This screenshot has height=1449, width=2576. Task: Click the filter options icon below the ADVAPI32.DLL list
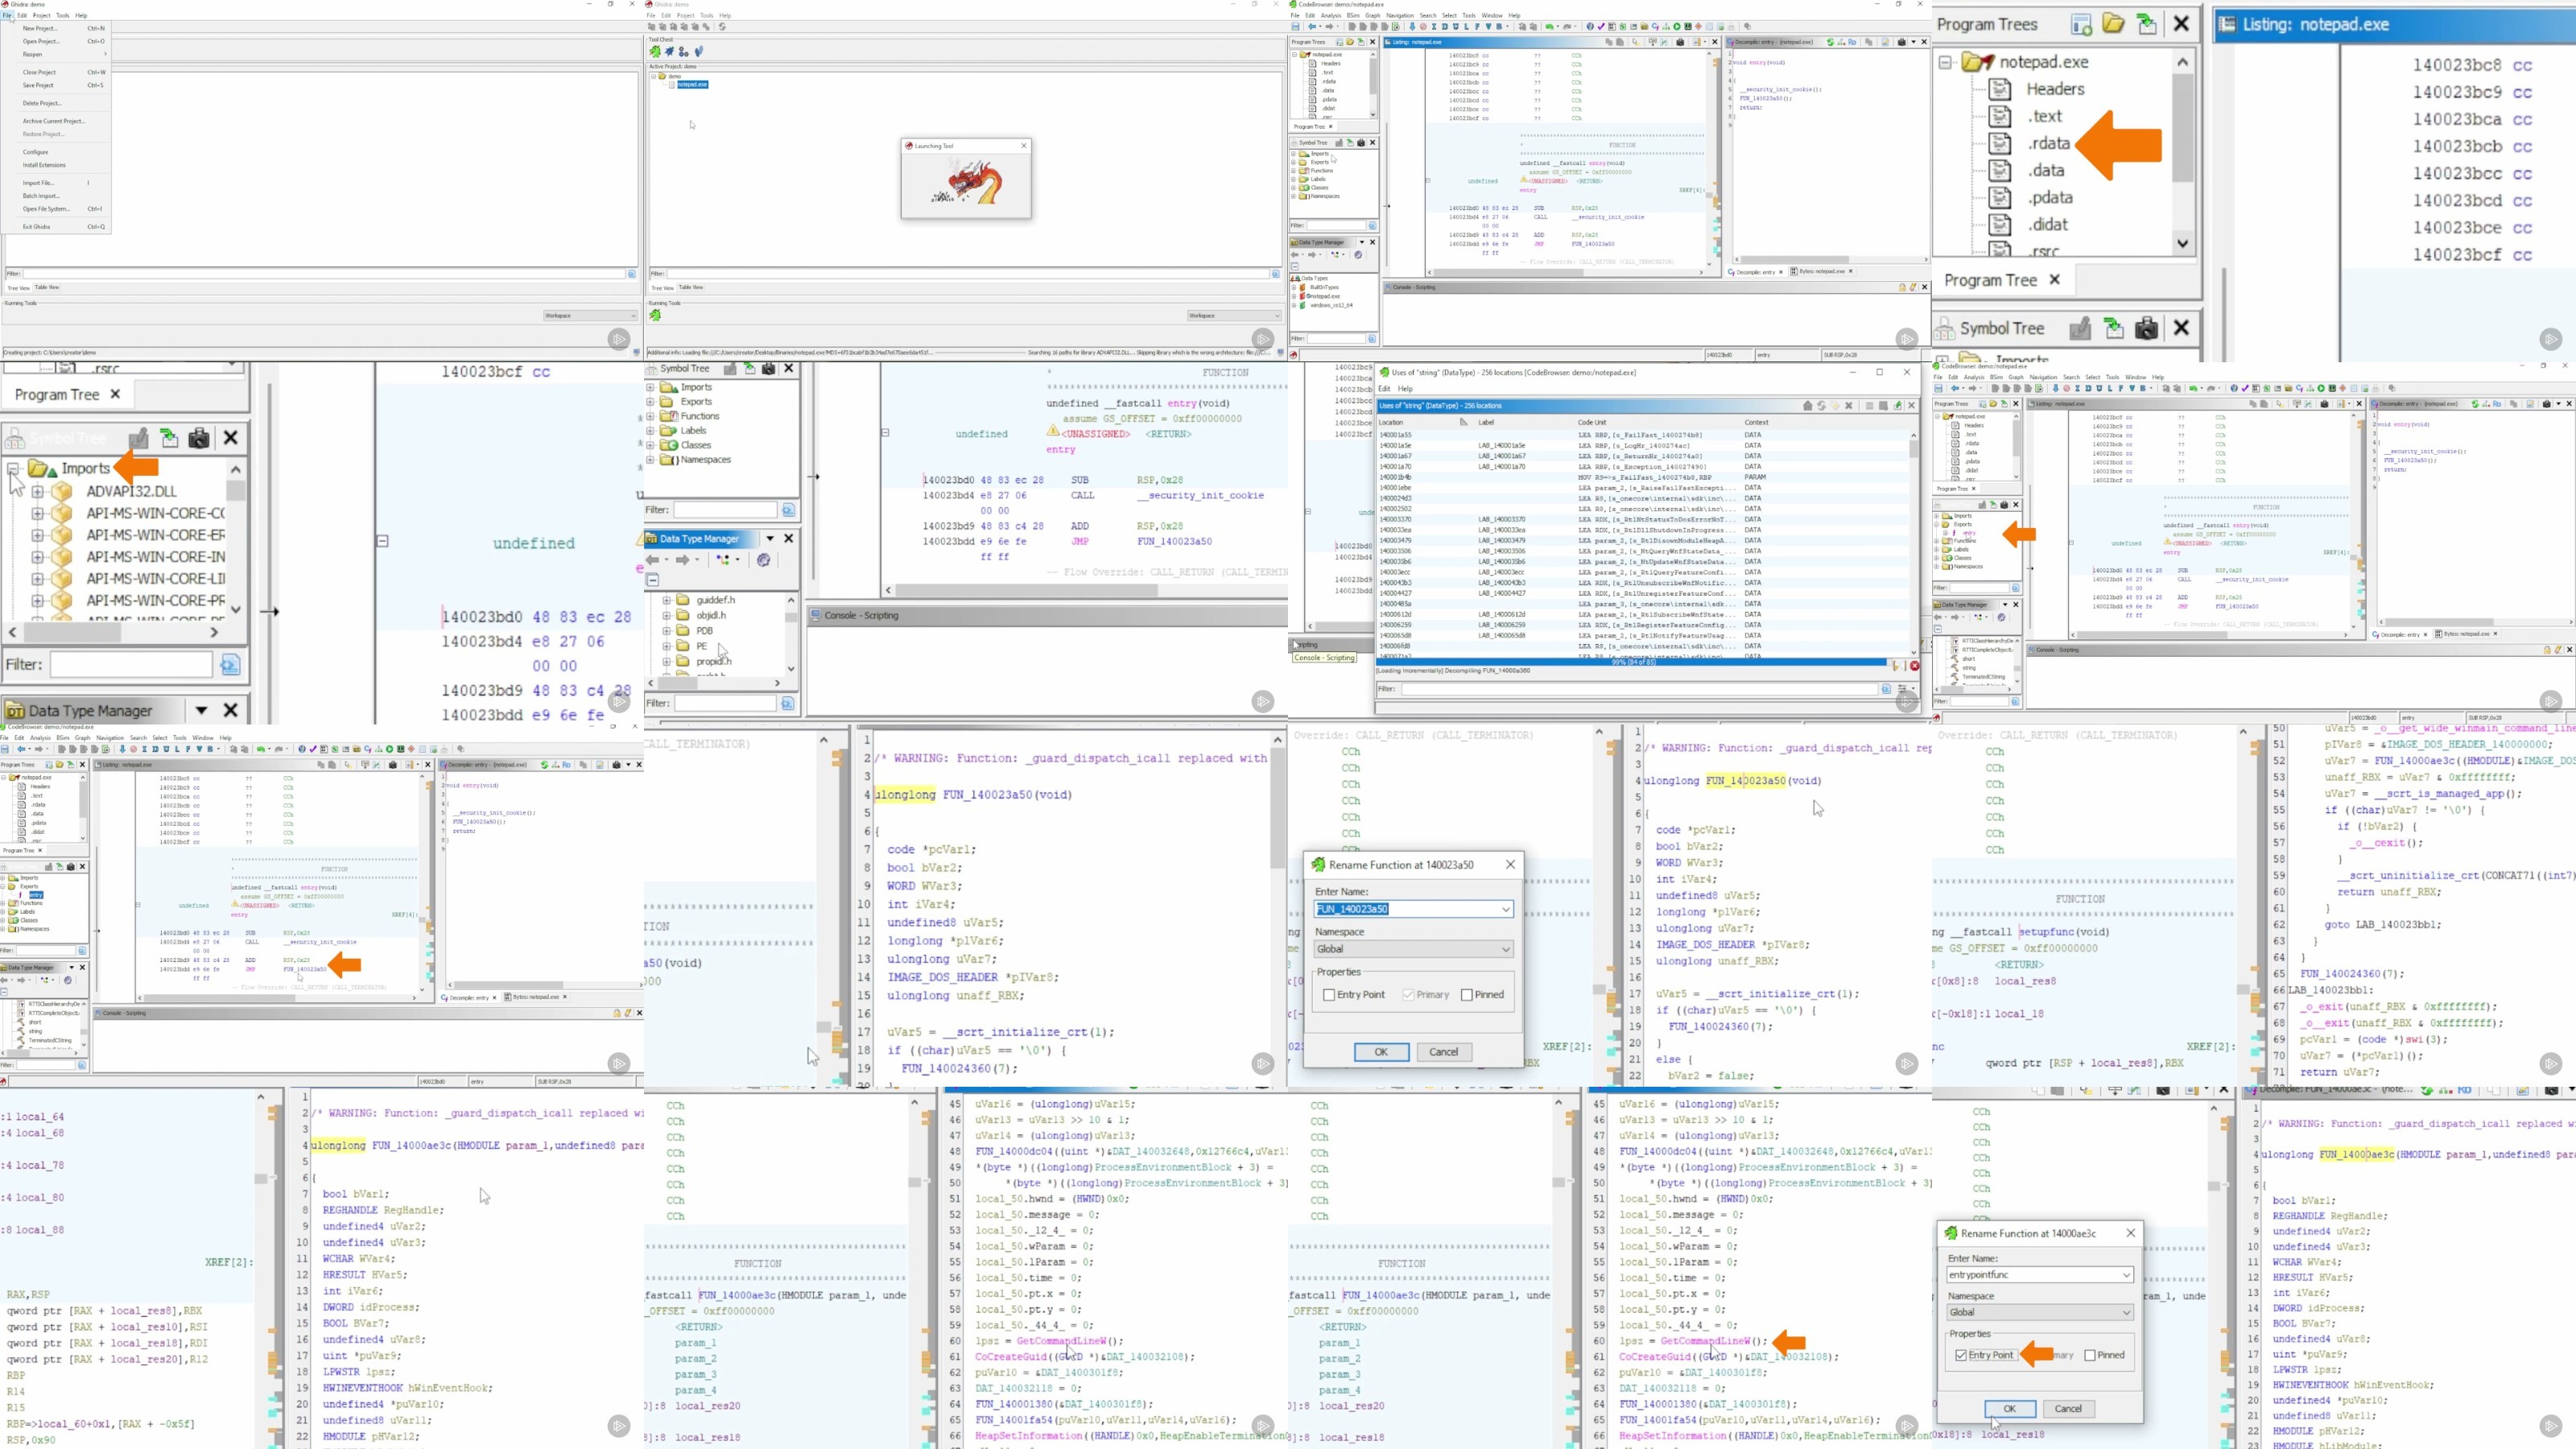230,665
